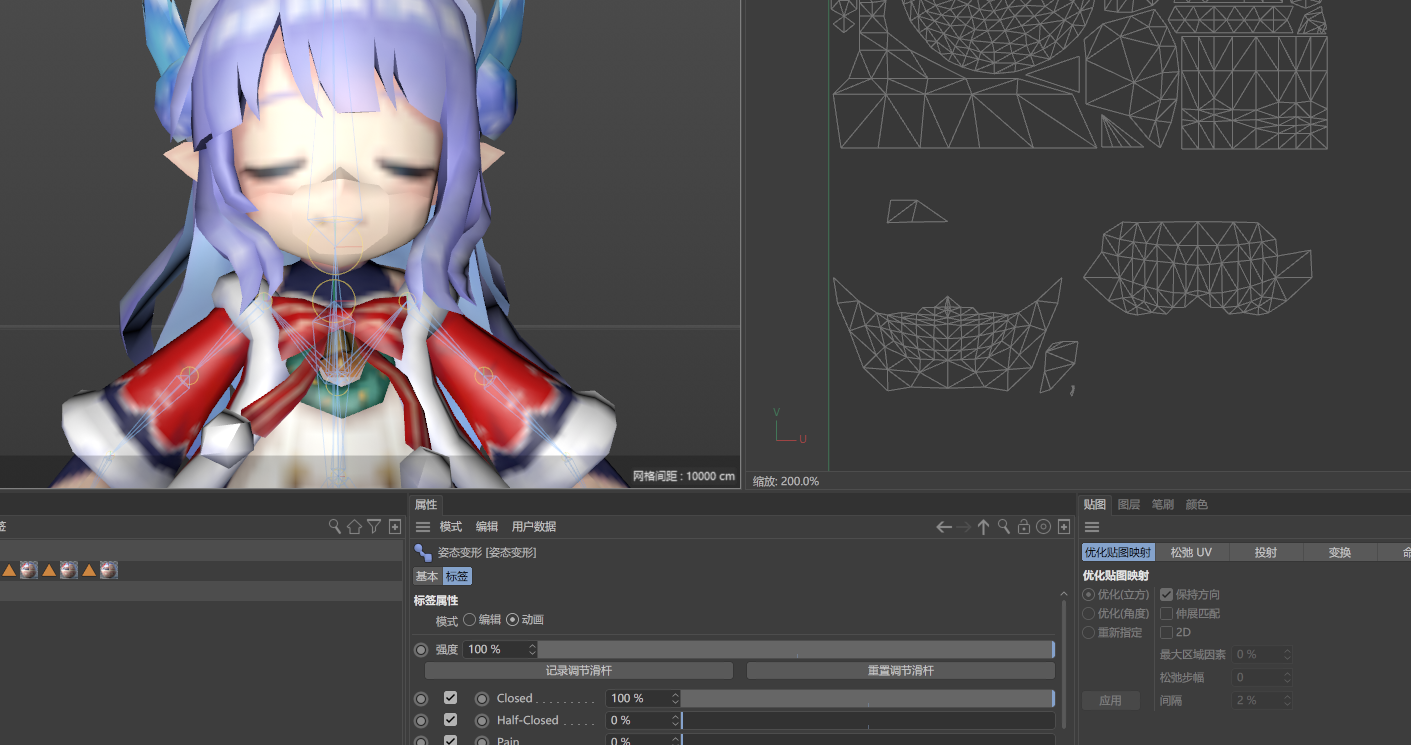Select the 重新指定 radio option
This screenshot has width=1411, height=745.
[1089, 632]
